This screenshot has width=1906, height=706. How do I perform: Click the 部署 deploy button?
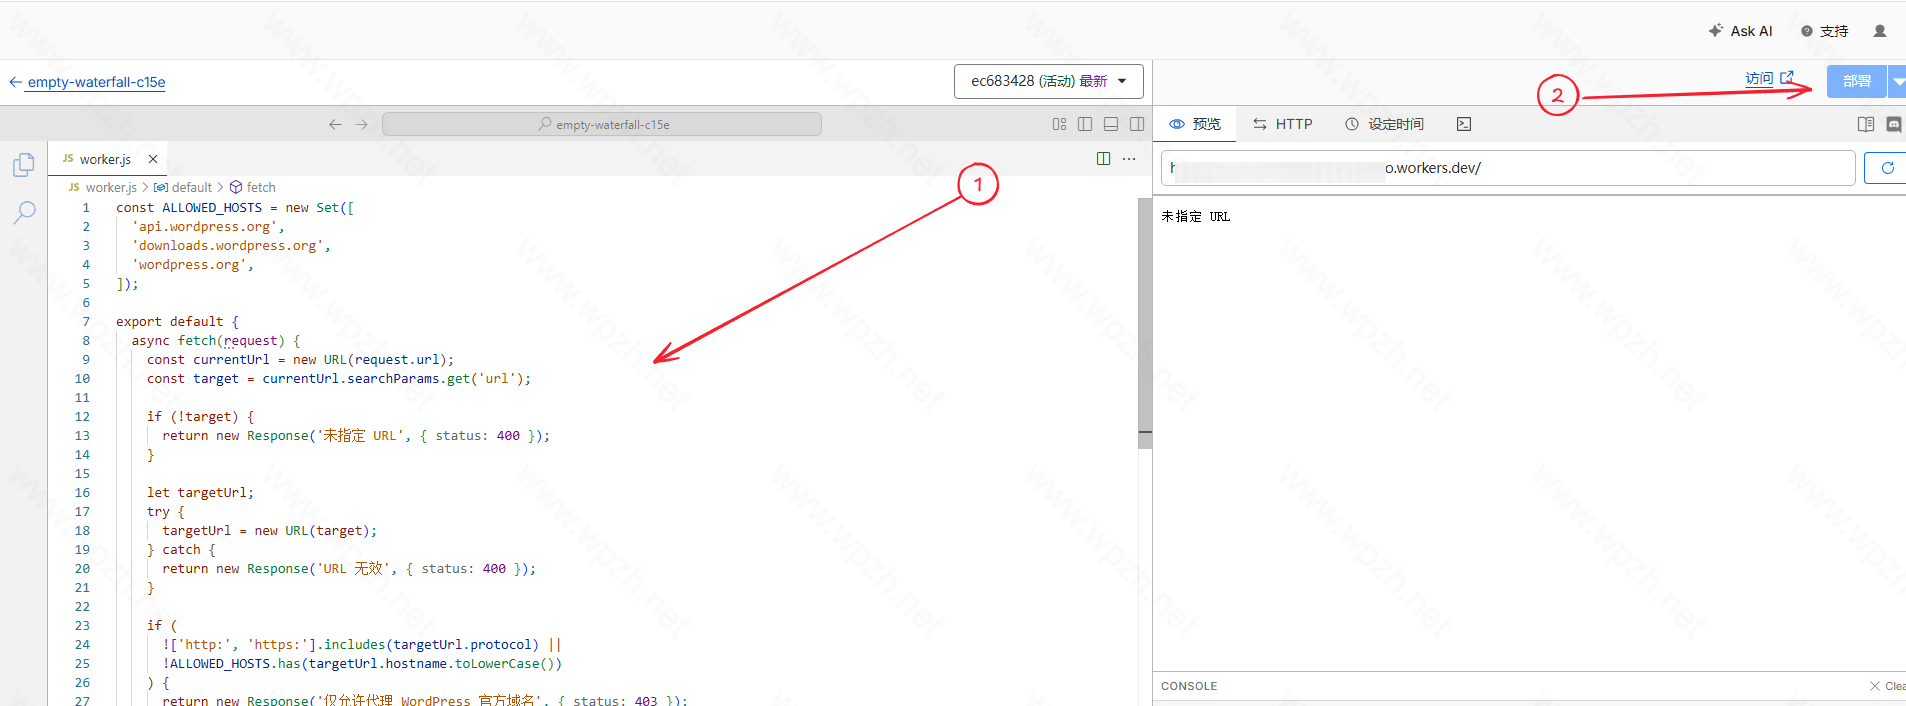[1857, 81]
